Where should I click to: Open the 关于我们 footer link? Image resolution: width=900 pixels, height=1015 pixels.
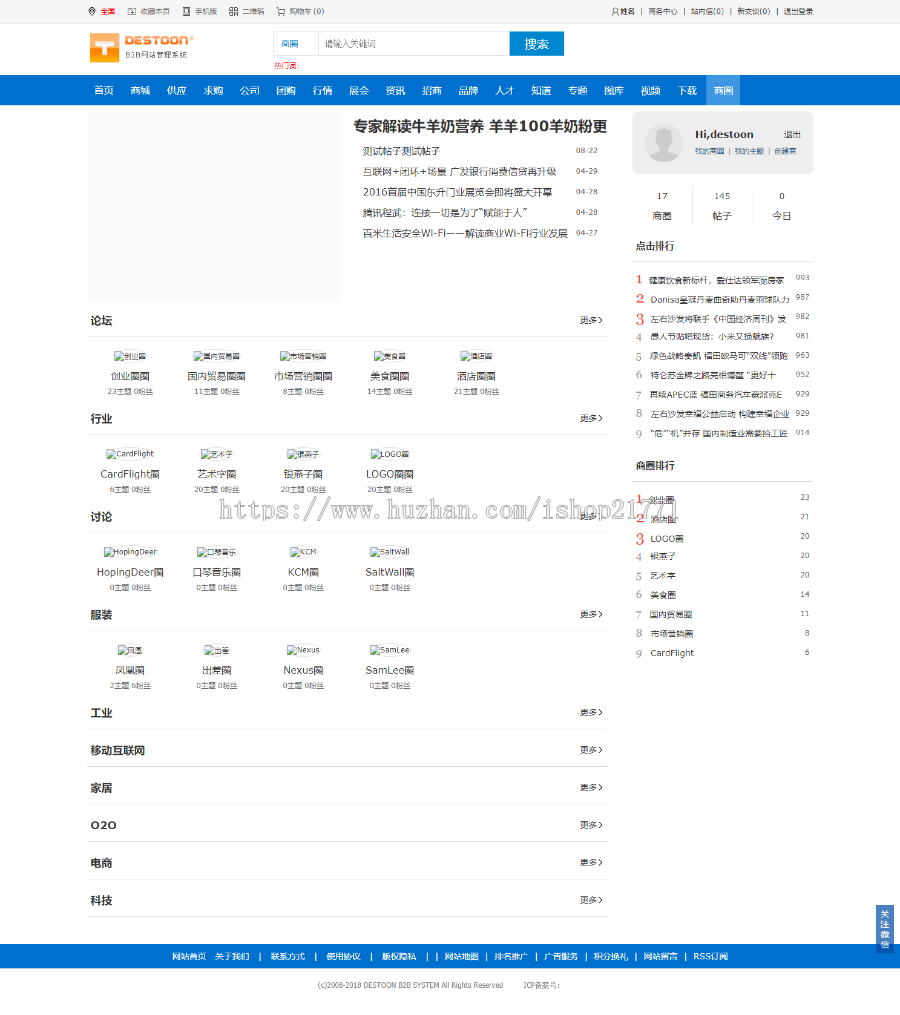pyautogui.click(x=232, y=956)
